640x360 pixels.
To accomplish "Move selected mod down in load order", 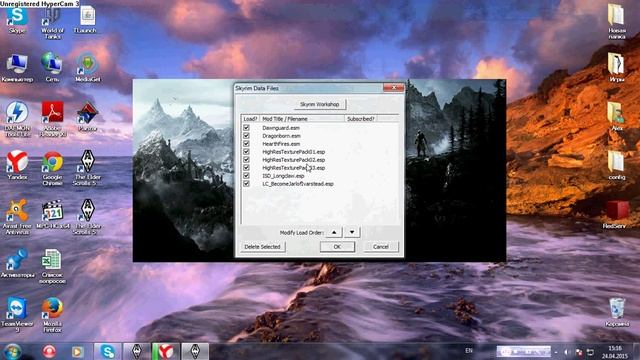I will pos(352,232).
